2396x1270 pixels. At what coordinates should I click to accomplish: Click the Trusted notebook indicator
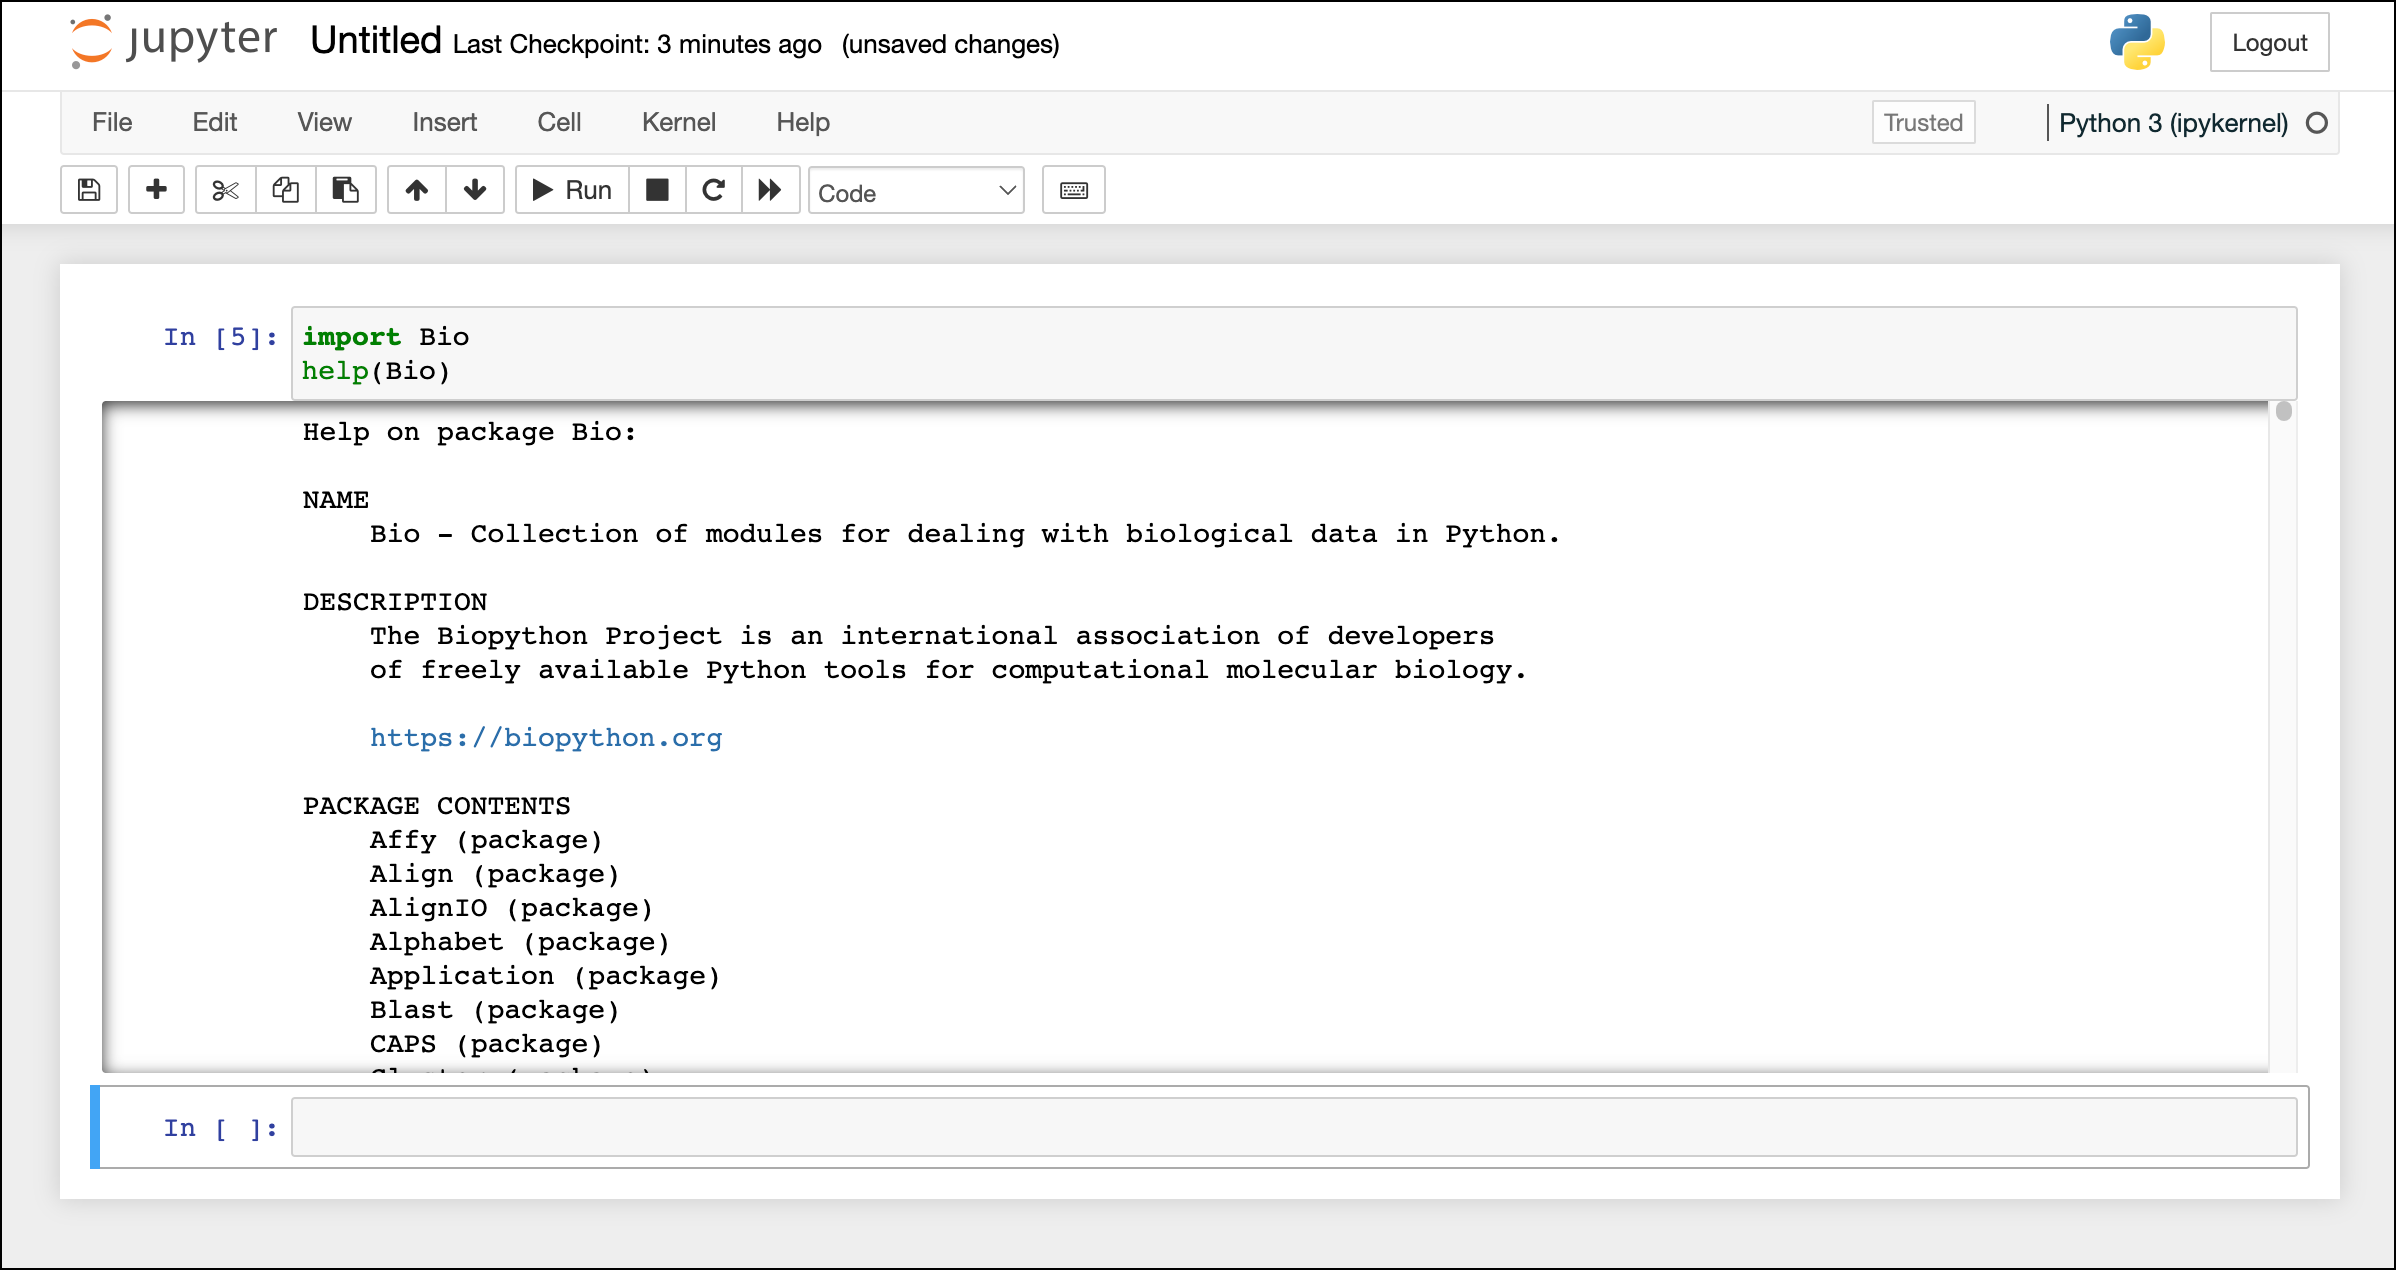1922,122
